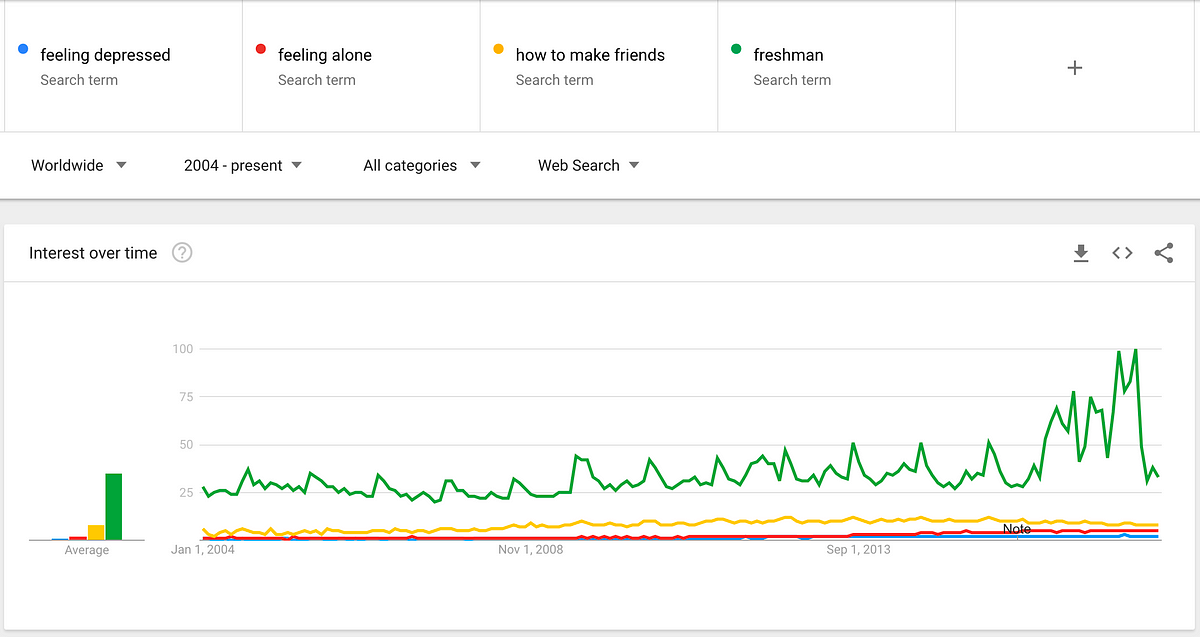Viewport: 1200px width, 637px height.
Task: Edit the feeling alone search term
Action: (x=324, y=55)
